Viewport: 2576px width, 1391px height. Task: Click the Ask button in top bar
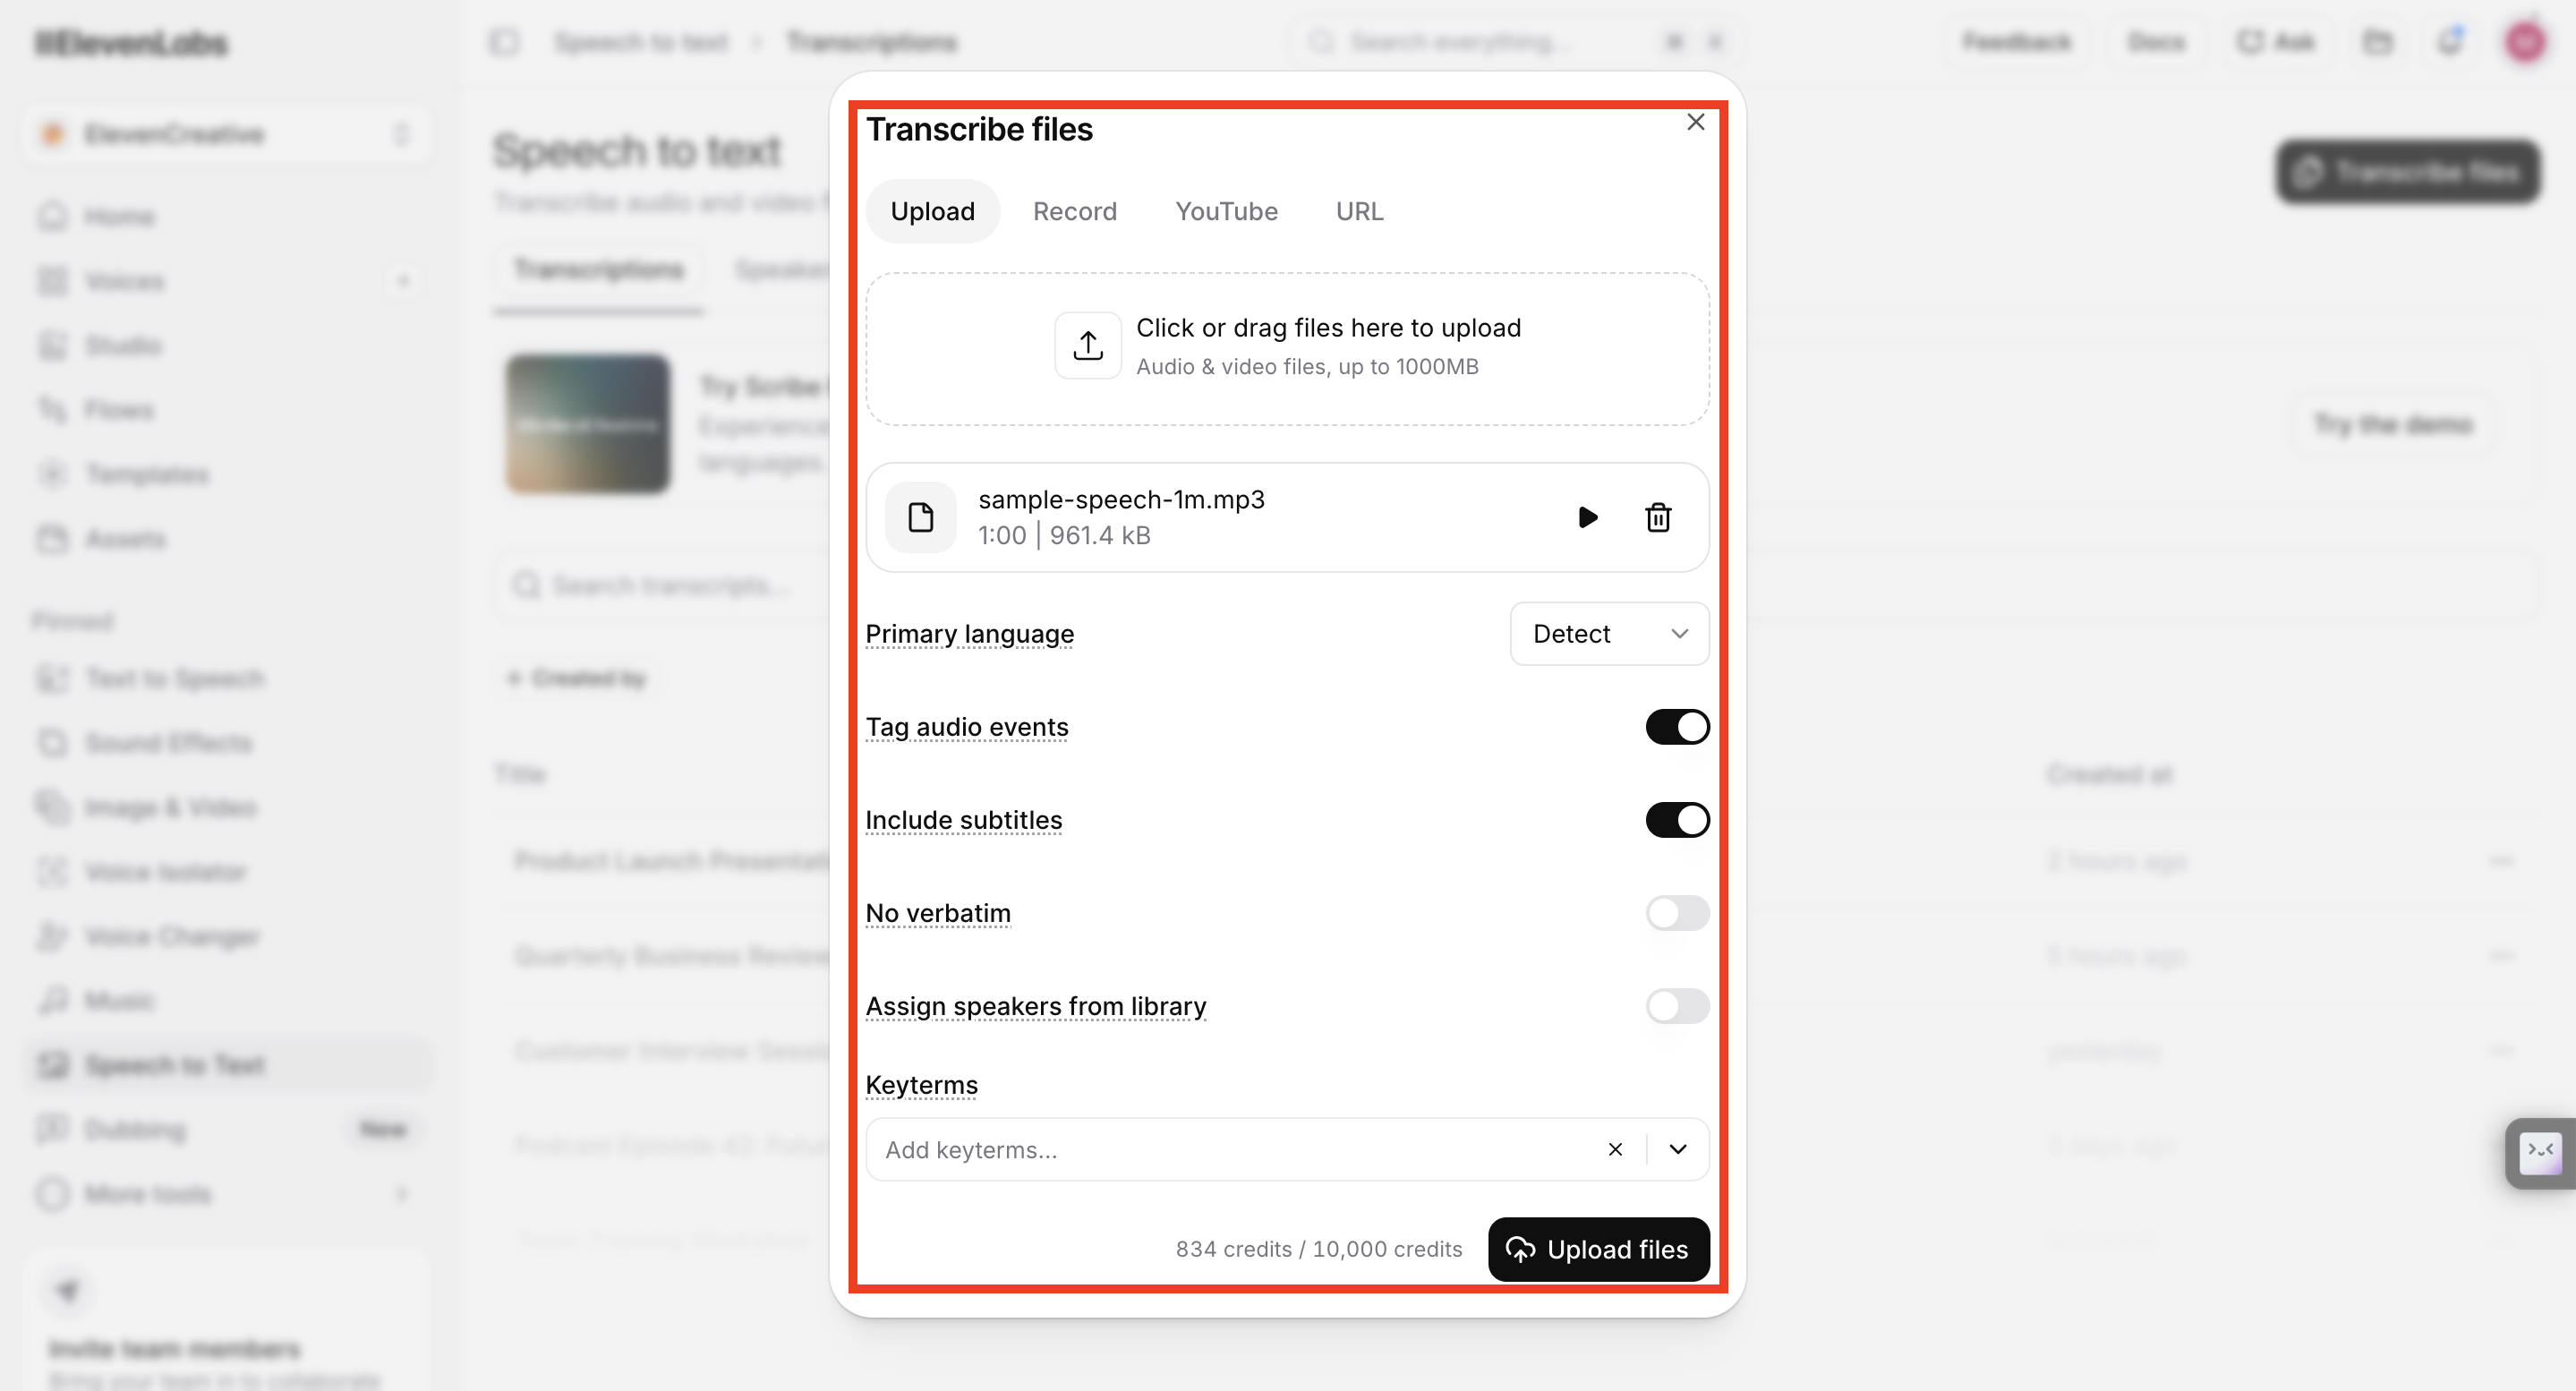[2276, 41]
